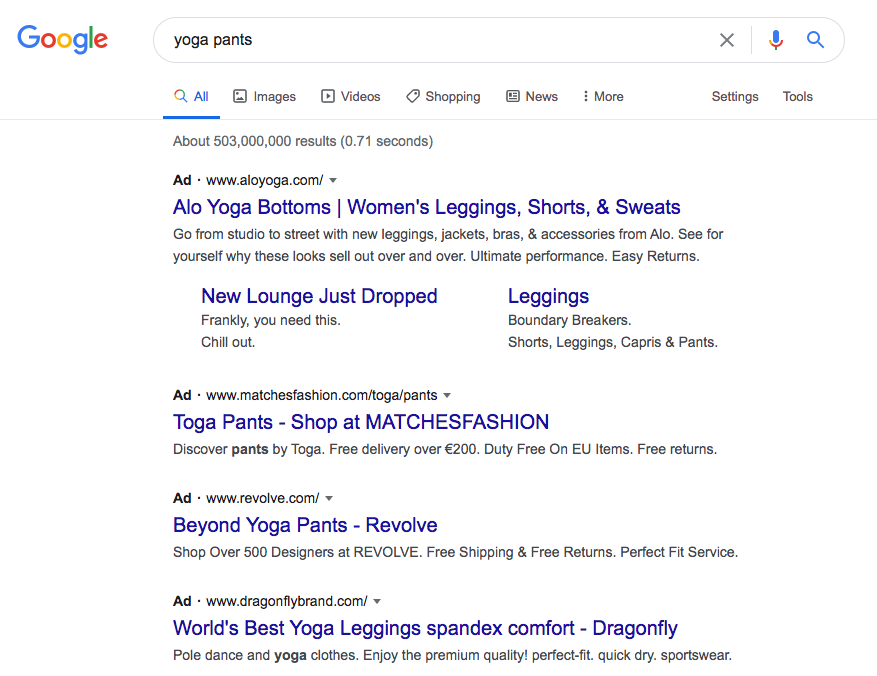
Task: Click the Pole dance and yoga clothes description
Action: tap(452, 655)
